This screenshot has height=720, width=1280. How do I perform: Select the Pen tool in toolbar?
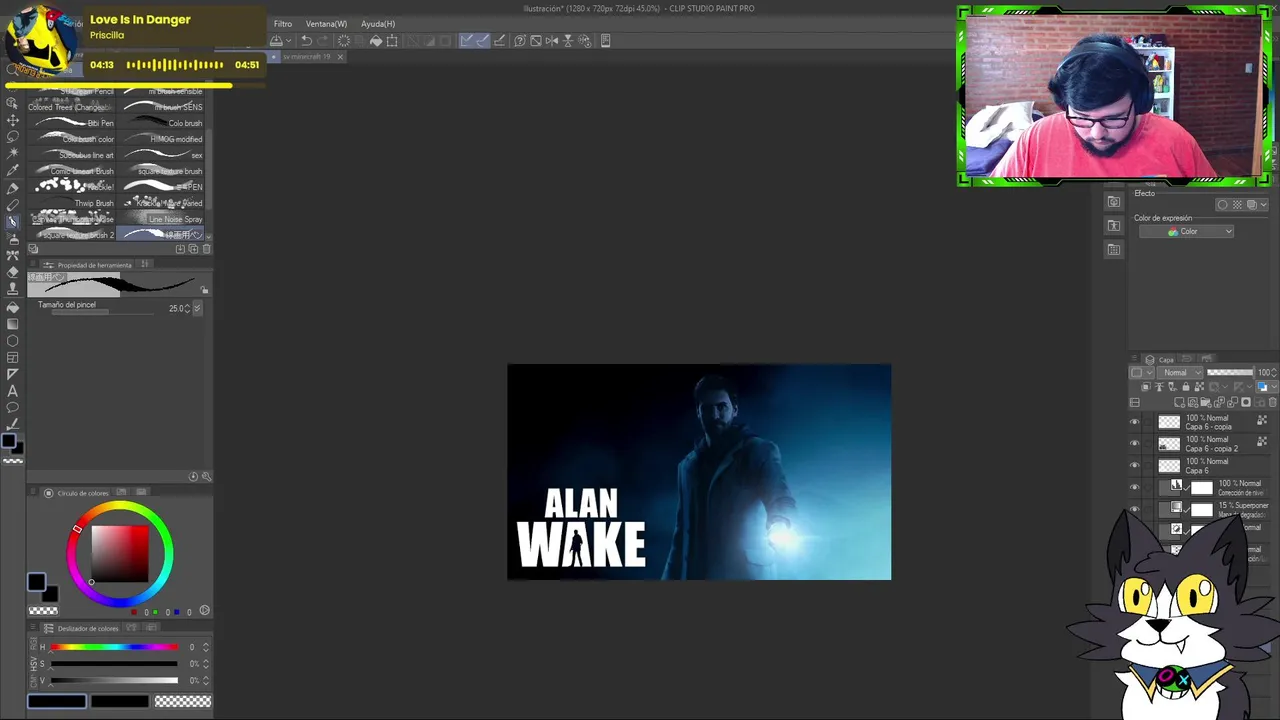(x=13, y=188)
